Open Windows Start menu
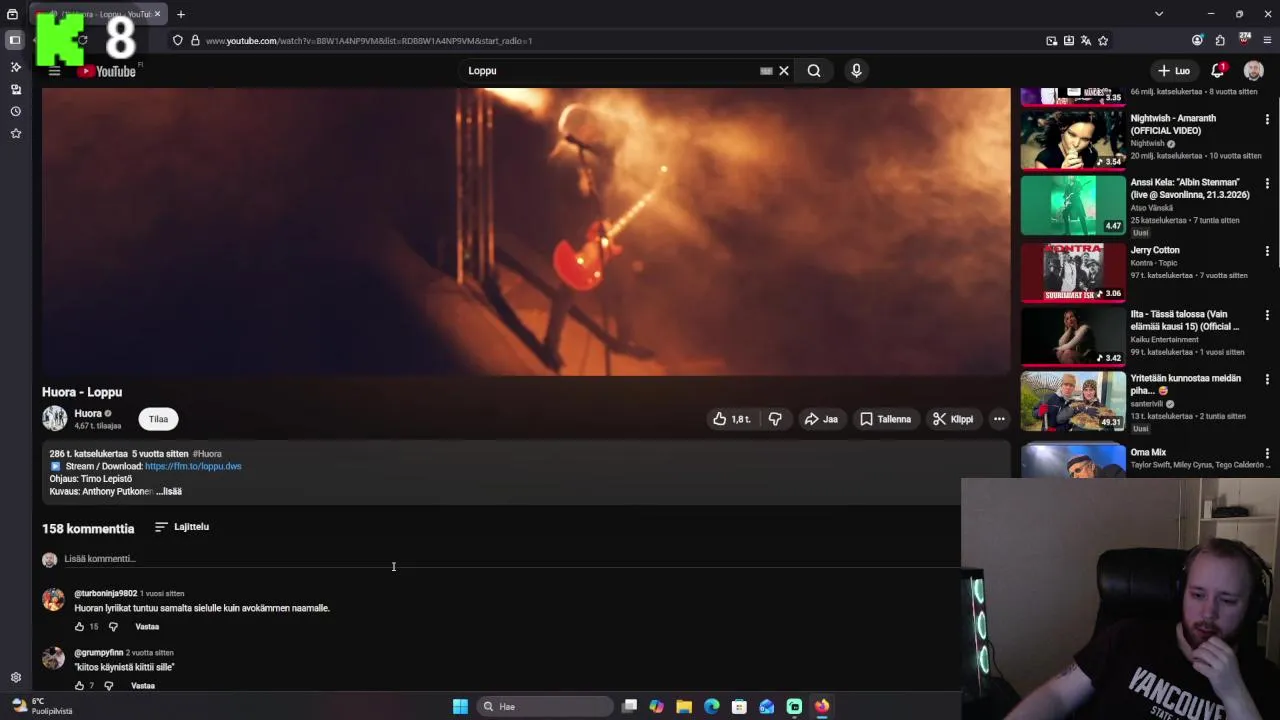Screen dimensions: 1280x720 pos(460,706)
